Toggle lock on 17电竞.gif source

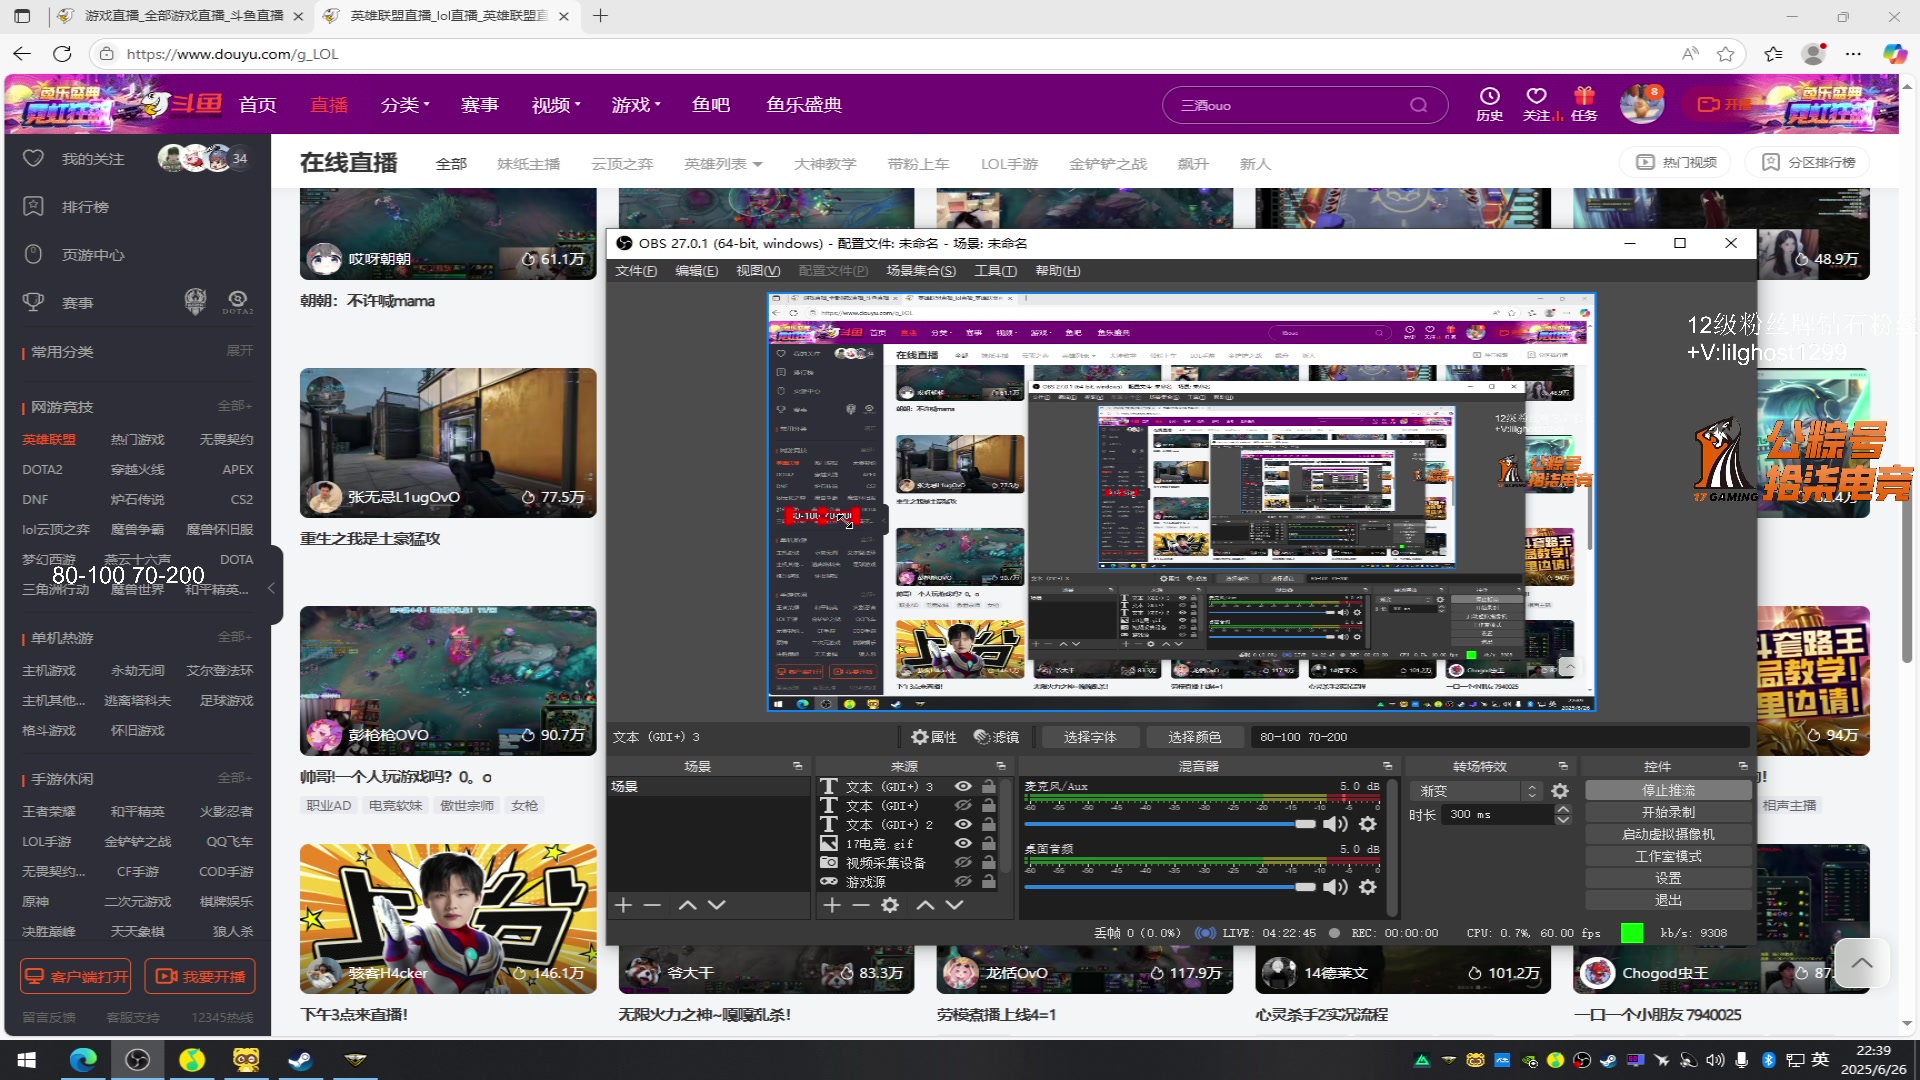click(x=988, y=844)
